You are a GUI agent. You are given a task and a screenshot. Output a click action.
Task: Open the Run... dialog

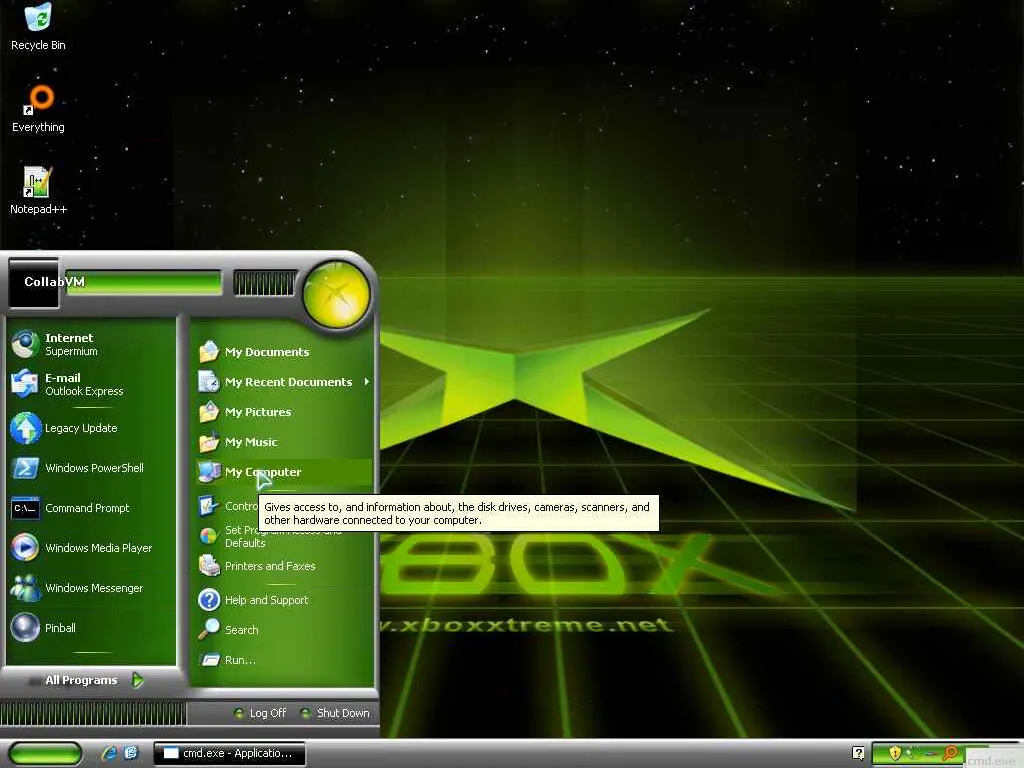(x=283, y=660)
